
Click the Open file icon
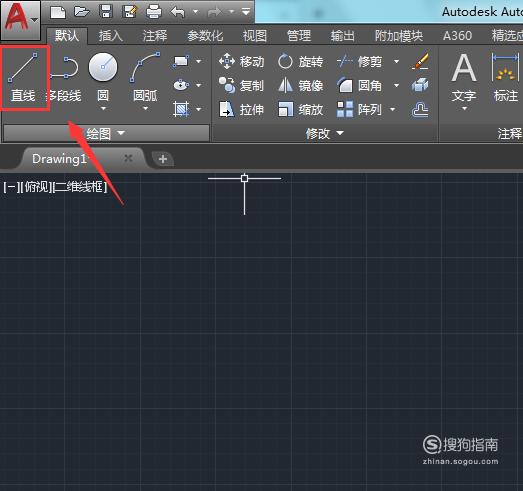82,12
